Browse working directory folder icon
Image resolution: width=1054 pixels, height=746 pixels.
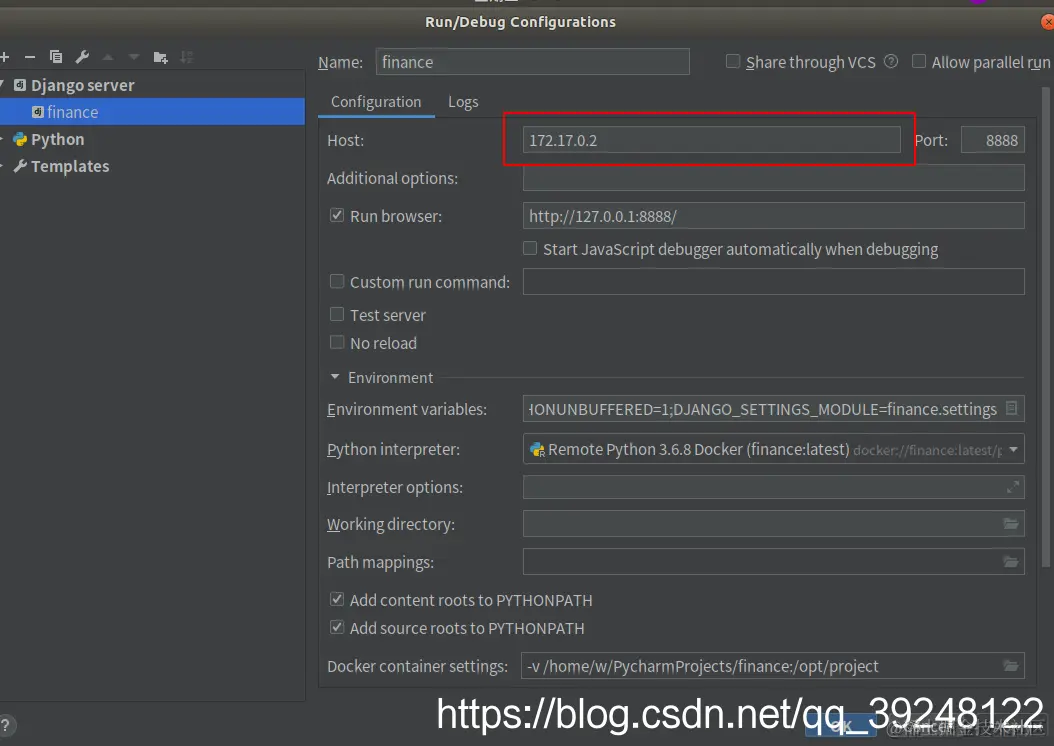1010,524
